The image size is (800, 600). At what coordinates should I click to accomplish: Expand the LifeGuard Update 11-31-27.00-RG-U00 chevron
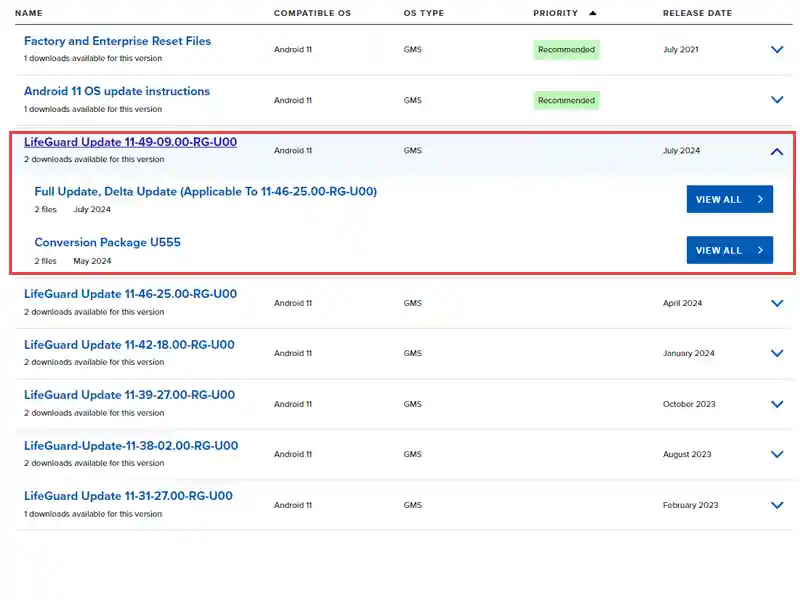tap(777, 505)
